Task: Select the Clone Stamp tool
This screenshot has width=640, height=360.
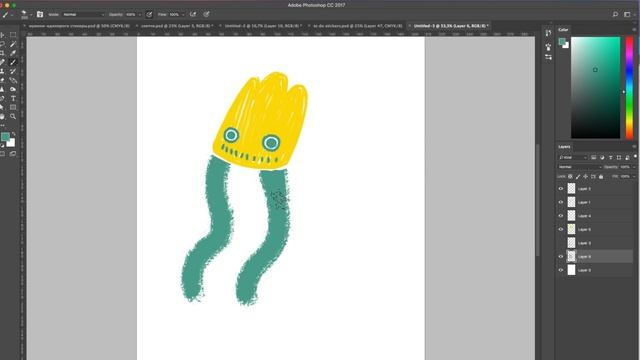Action: 3,71
